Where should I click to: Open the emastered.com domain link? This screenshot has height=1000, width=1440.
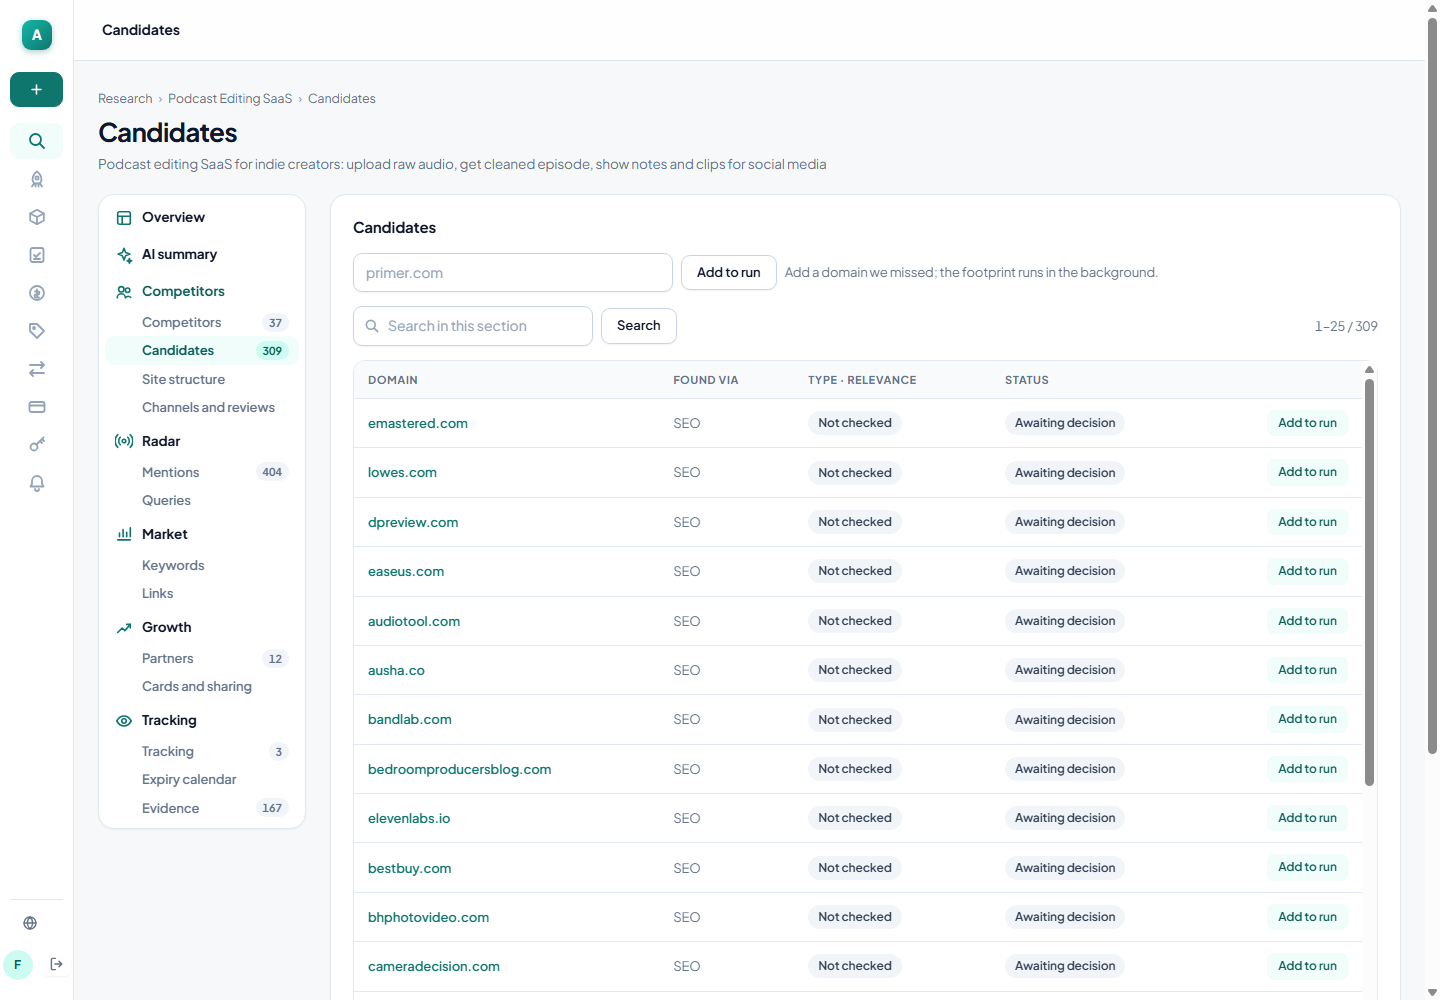click(x=418, y=424)
